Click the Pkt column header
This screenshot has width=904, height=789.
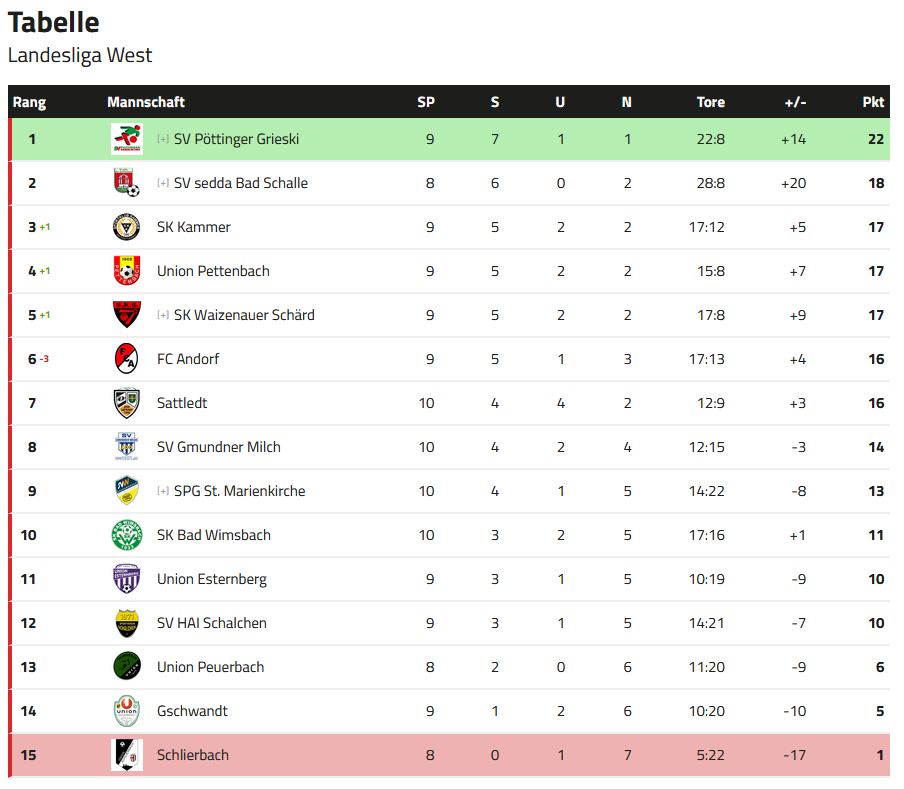(873, 102)
